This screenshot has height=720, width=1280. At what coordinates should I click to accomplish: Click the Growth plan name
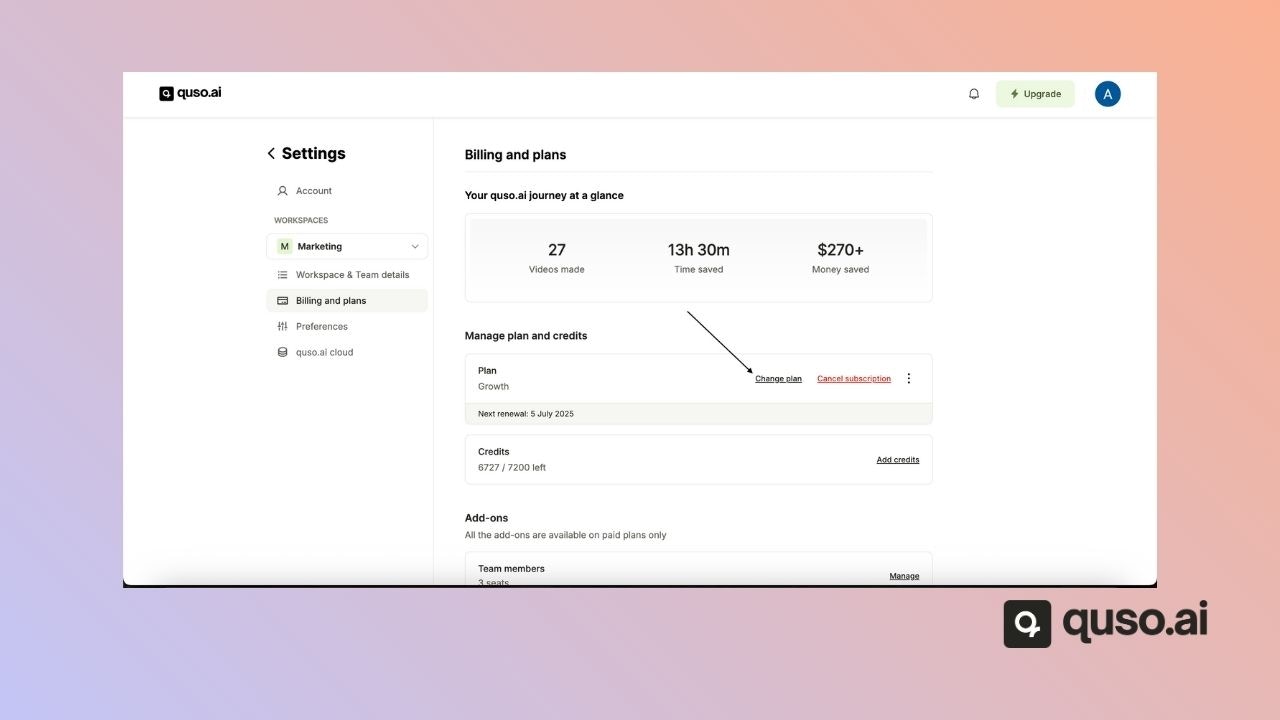pyautogui.click(x=493, y=387)
